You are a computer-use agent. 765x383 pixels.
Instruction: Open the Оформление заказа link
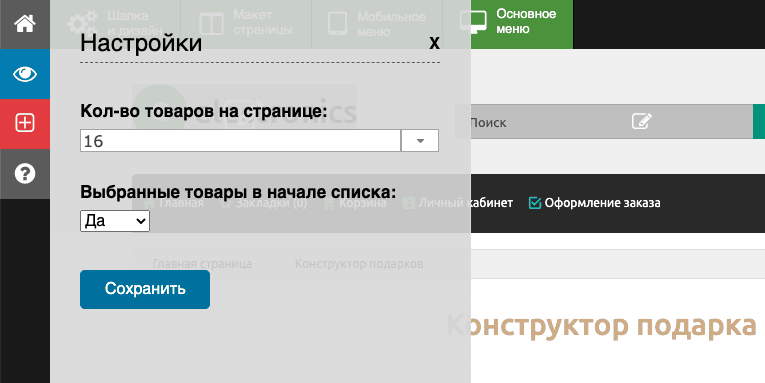coord(602,203)
